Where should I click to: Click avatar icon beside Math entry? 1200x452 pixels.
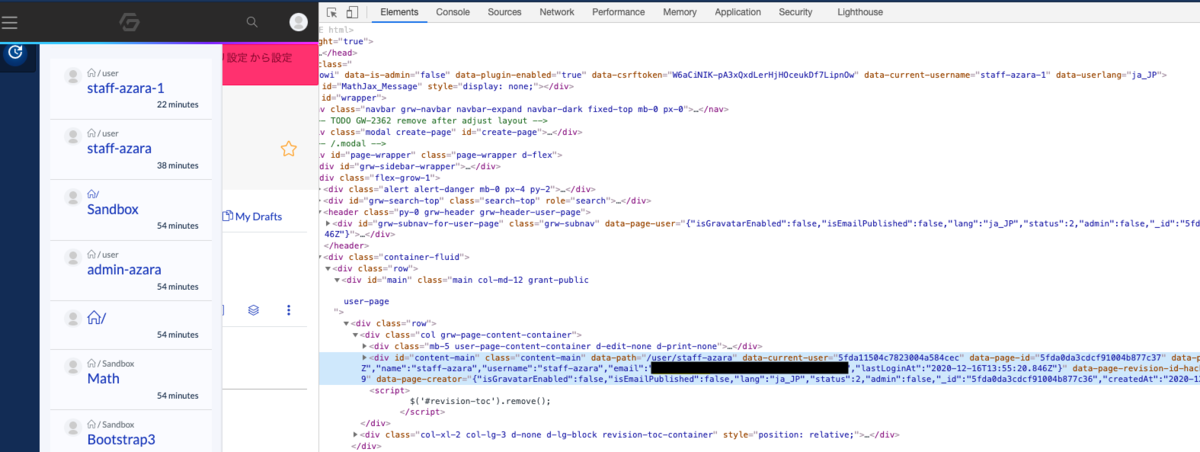coord(73,366)
